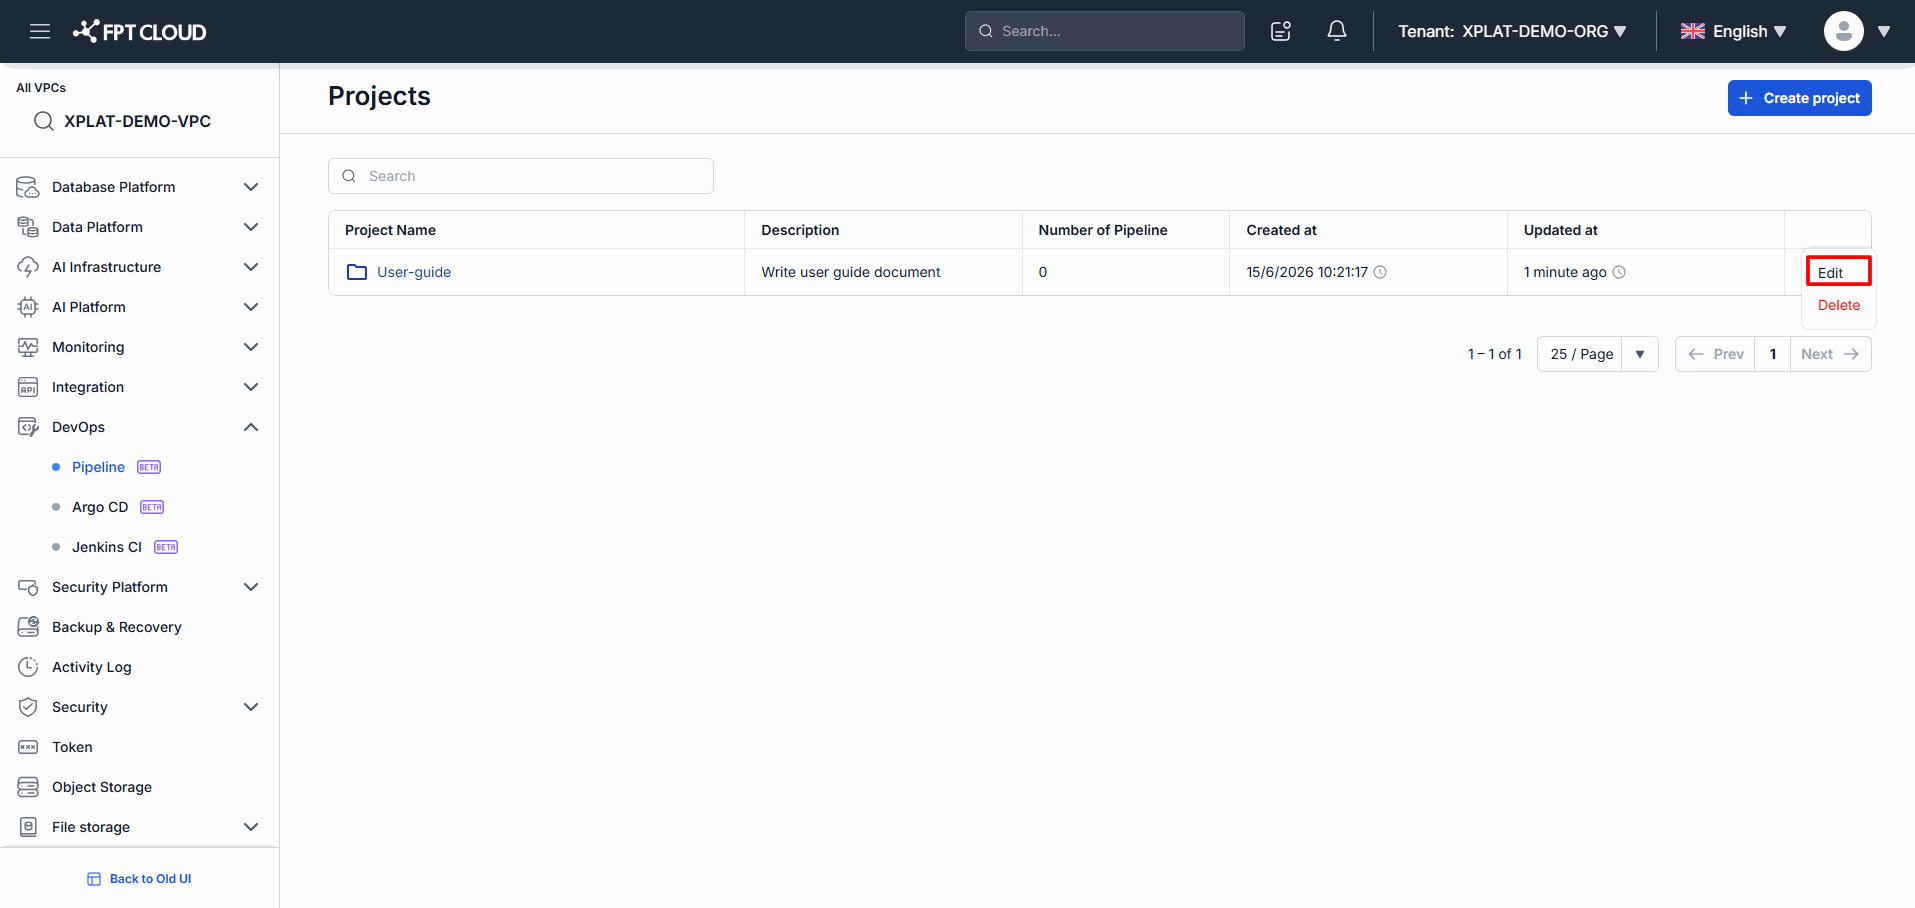Image resolution: width=1915 pixels, height=908 pixels.
Task: Click the Create project button
Action: click(1799, 98)
